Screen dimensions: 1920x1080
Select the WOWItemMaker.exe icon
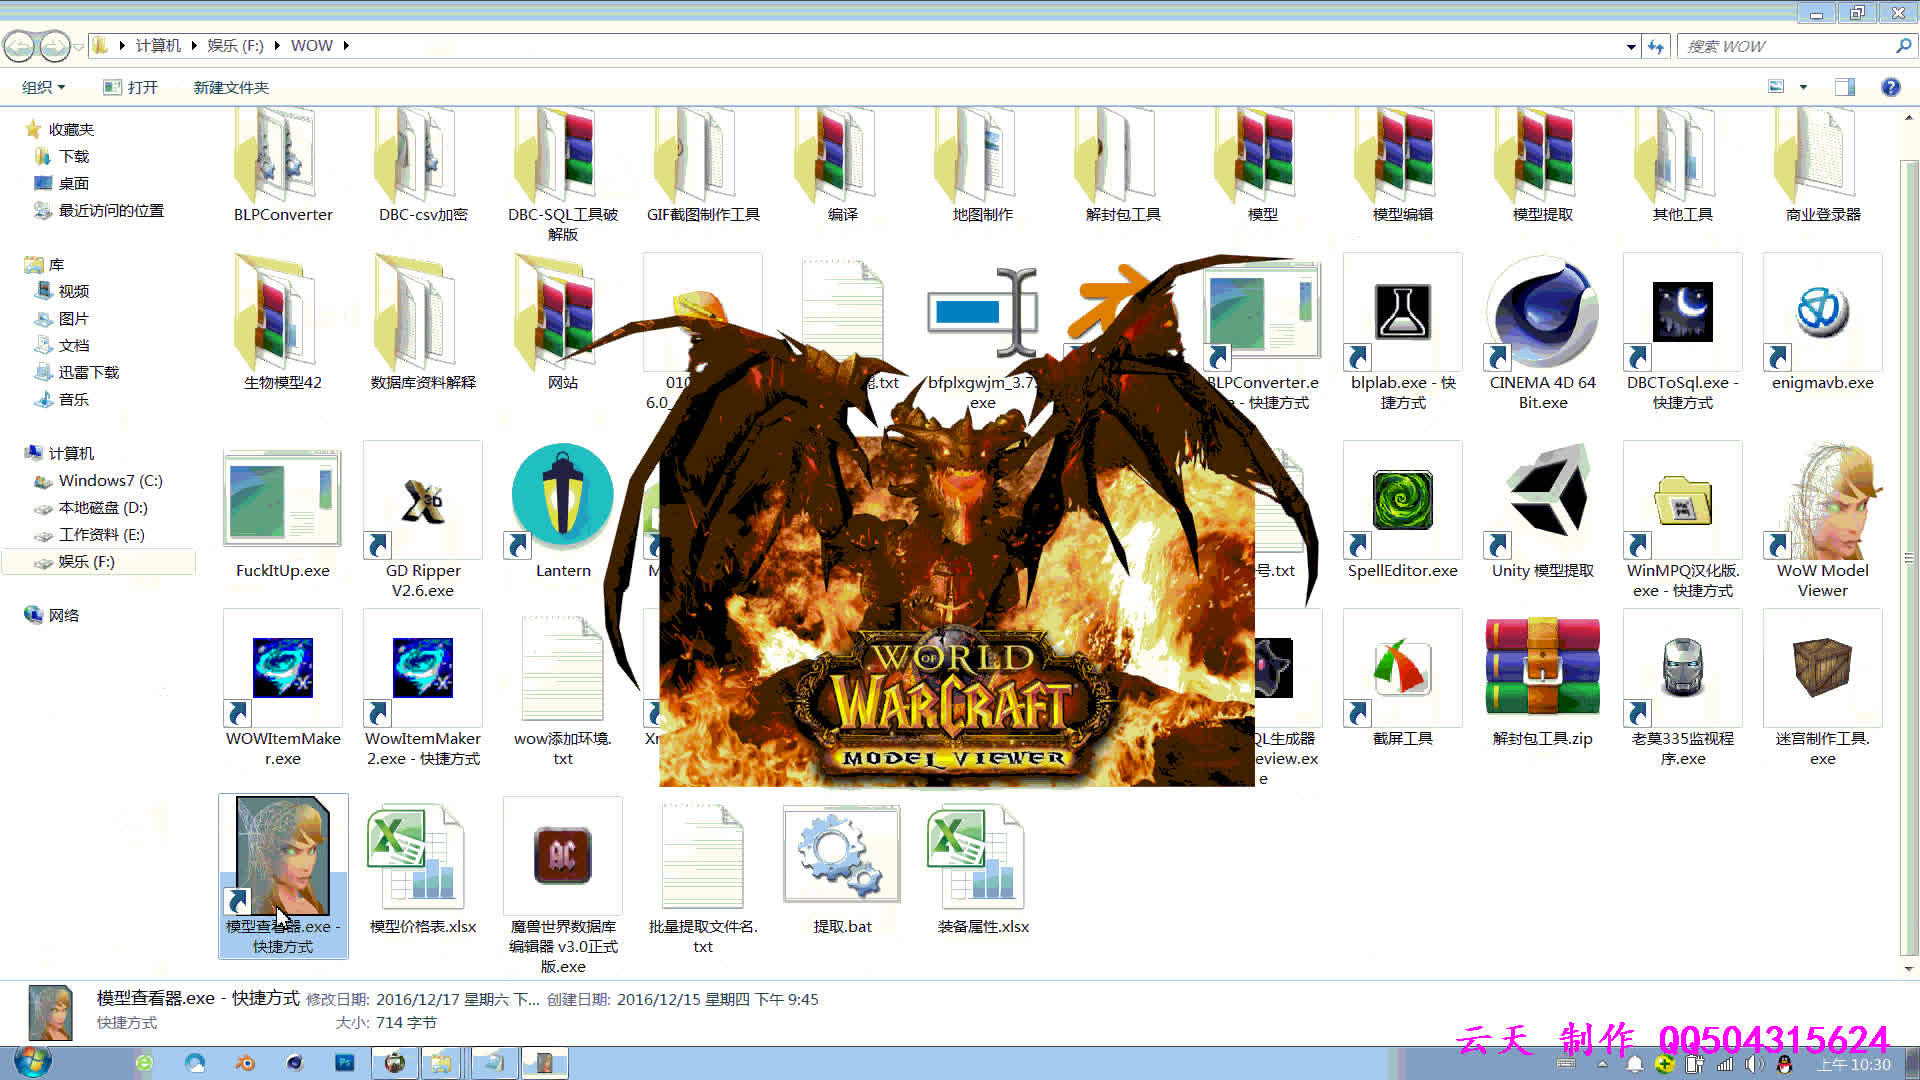(283, 668)
